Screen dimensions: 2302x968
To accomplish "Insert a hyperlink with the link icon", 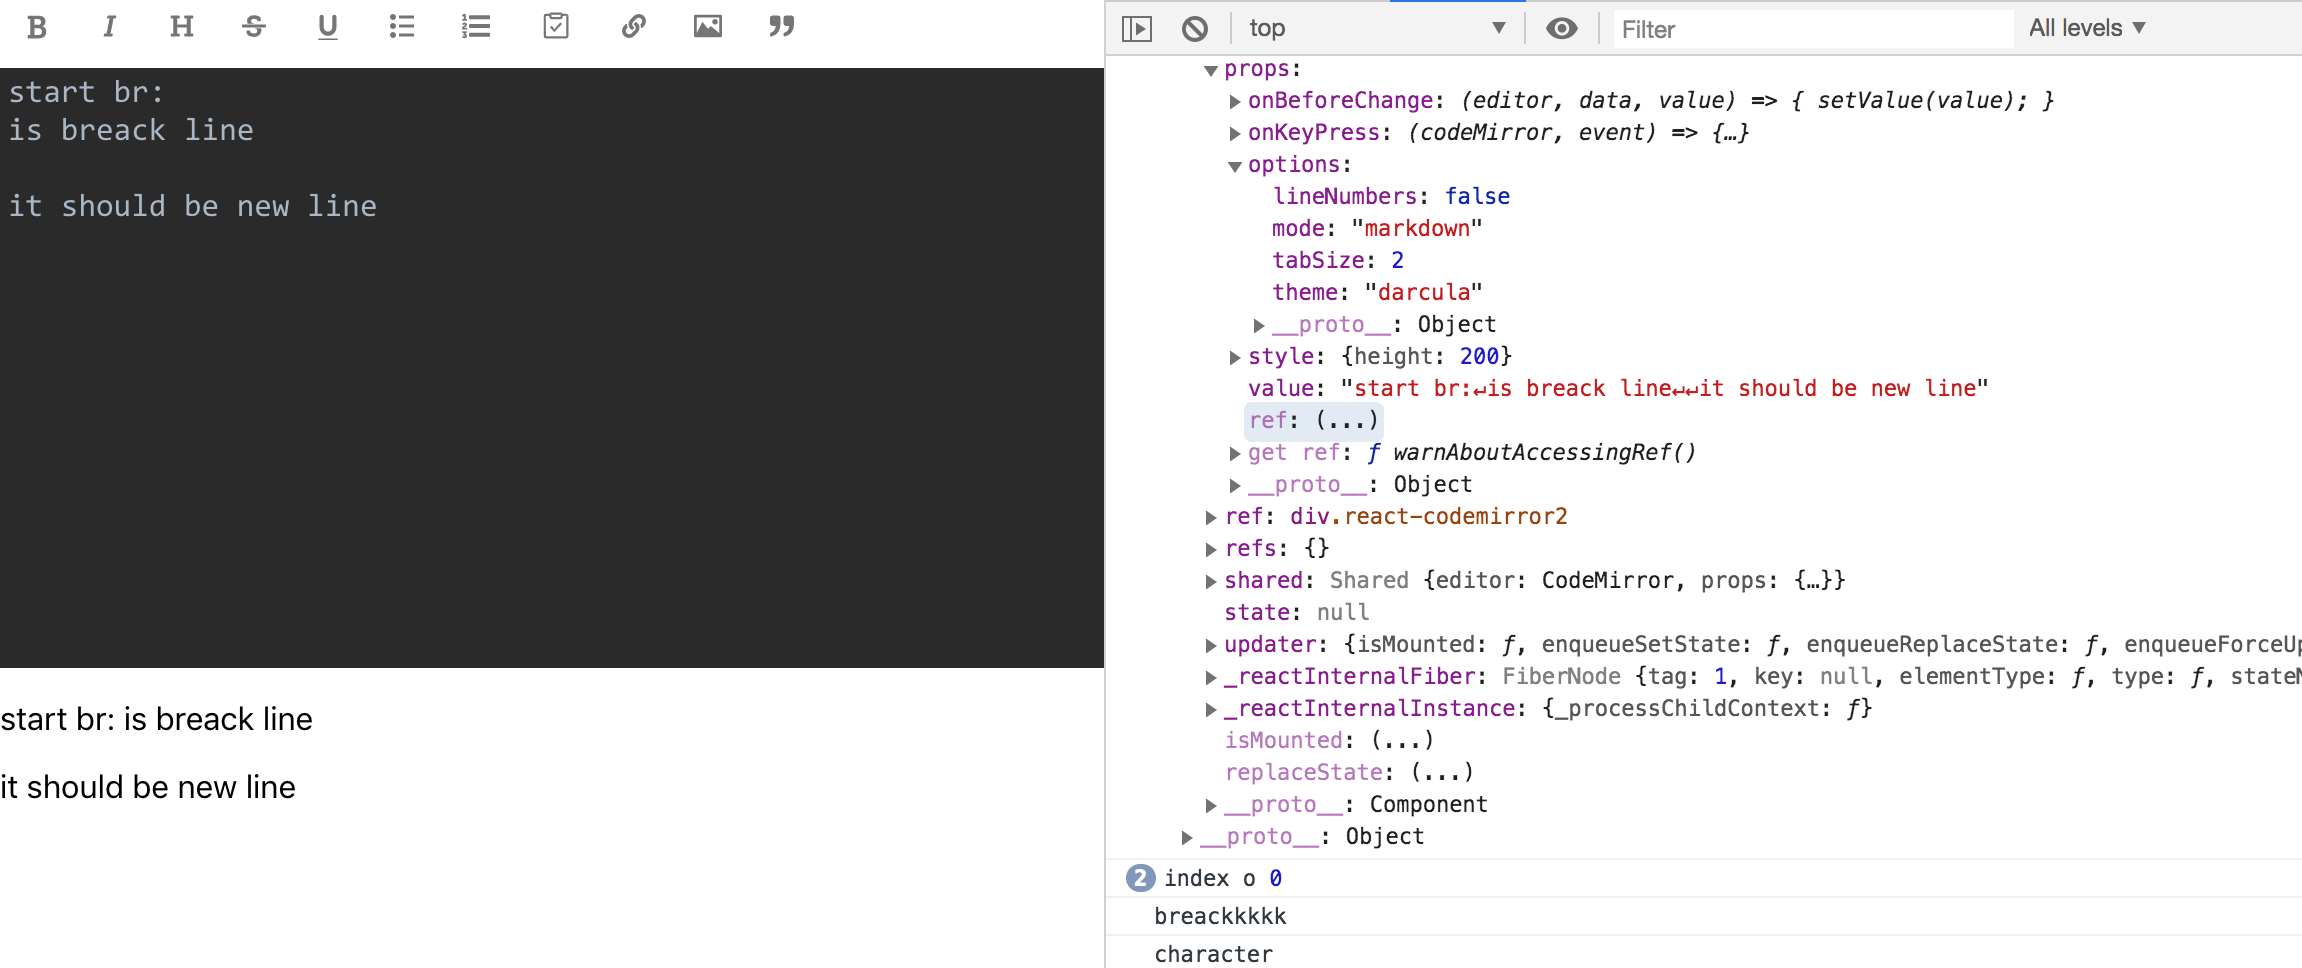I will 633,27.
